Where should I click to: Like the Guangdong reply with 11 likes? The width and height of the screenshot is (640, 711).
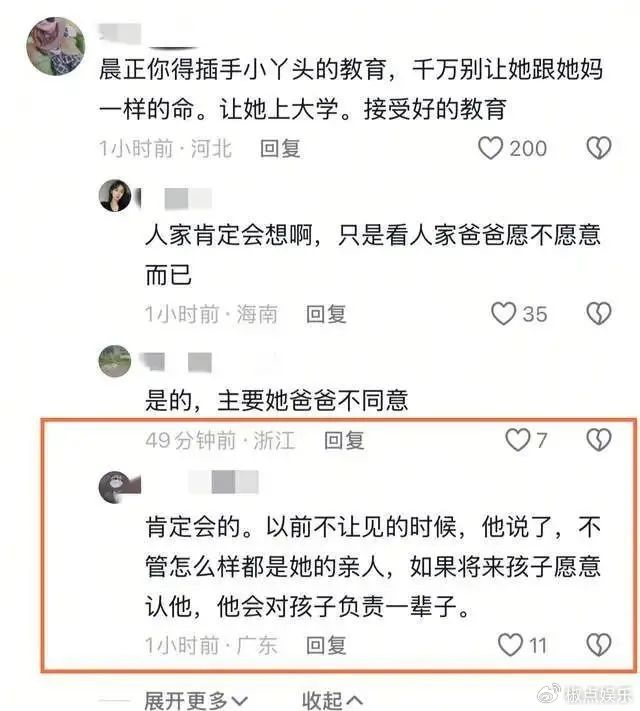pyautogui.click(x=510, y=645)
